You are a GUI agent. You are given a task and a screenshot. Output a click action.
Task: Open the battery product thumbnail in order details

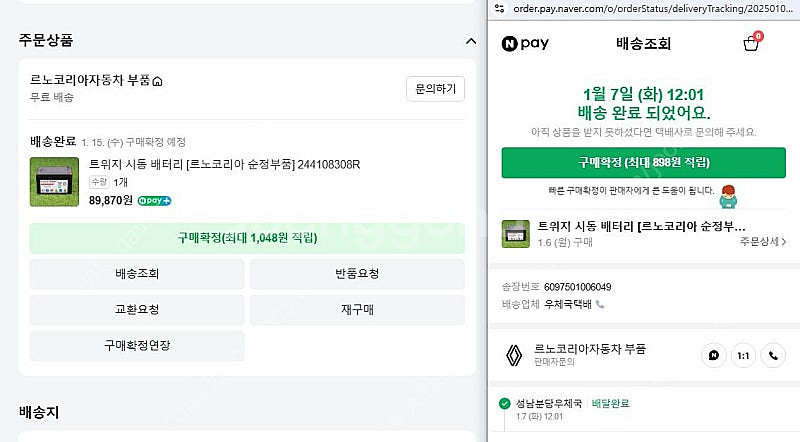pyautogui.click(x=54, y=182)
